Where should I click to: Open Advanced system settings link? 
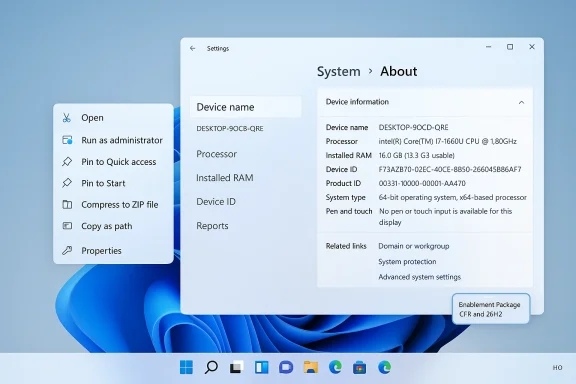point(420,277)
